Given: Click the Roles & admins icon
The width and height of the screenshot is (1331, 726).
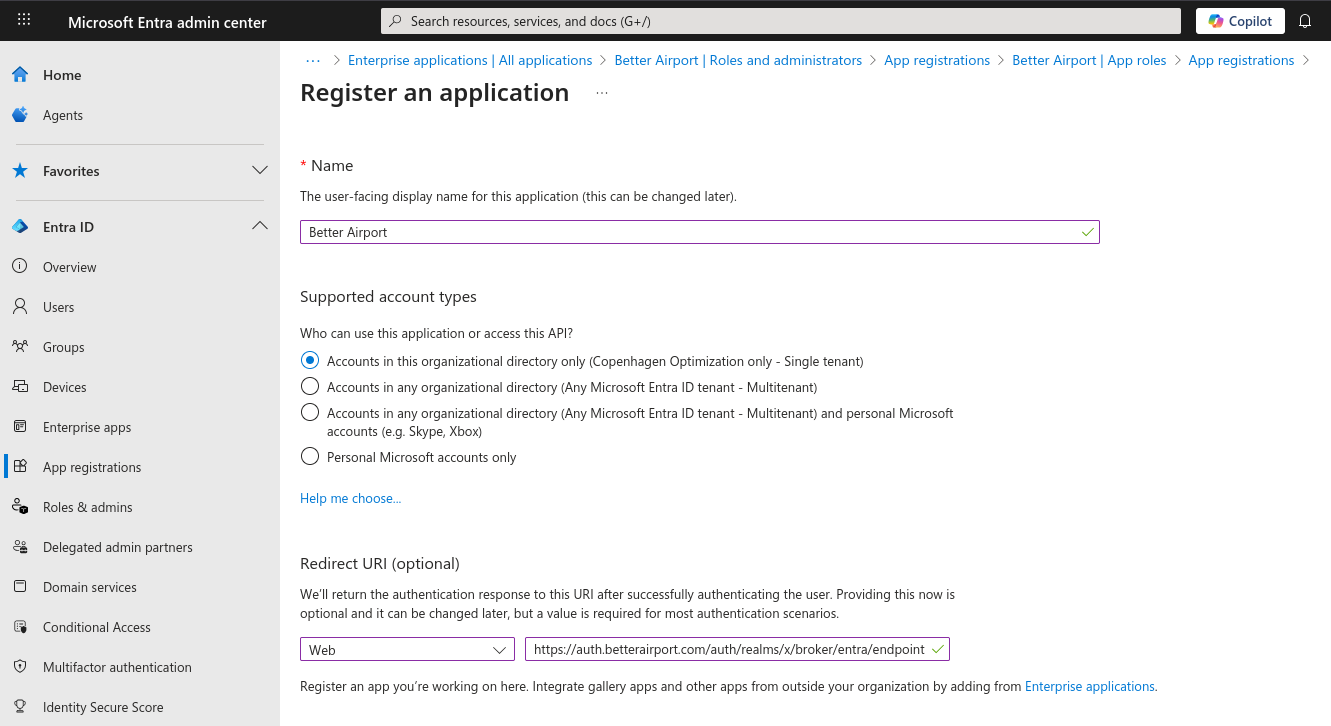Looking at the screenshot, I should pyautogui.click(x=20, y=507).
